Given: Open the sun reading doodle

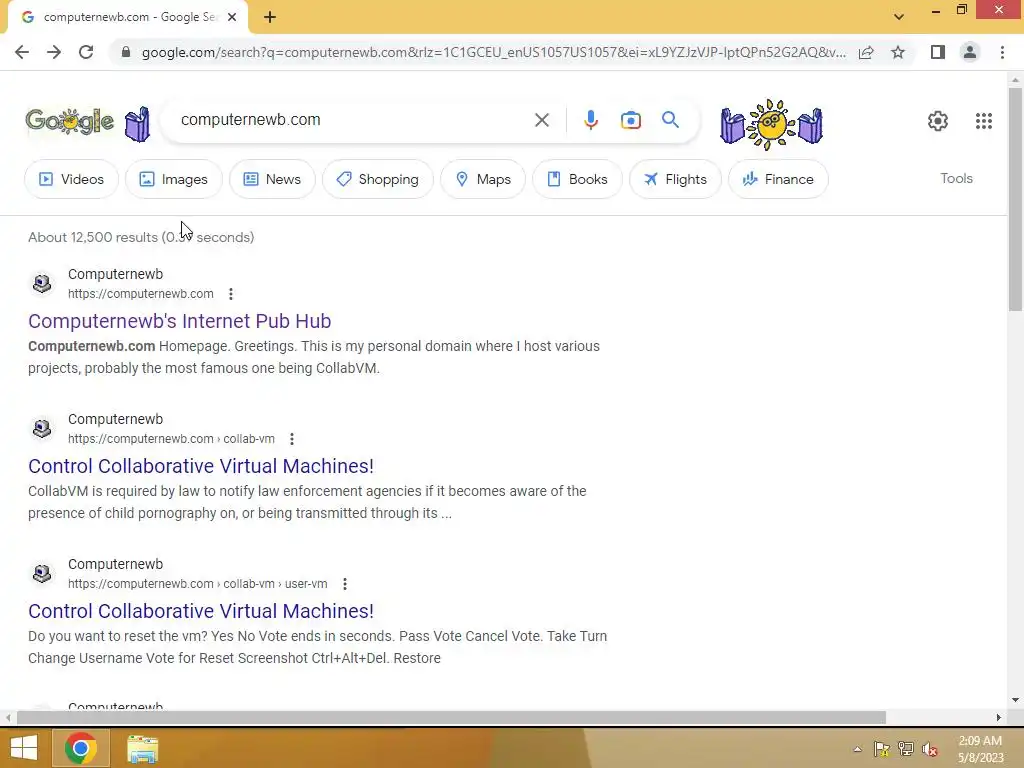Looking at the screenshot, I should 771,124.
